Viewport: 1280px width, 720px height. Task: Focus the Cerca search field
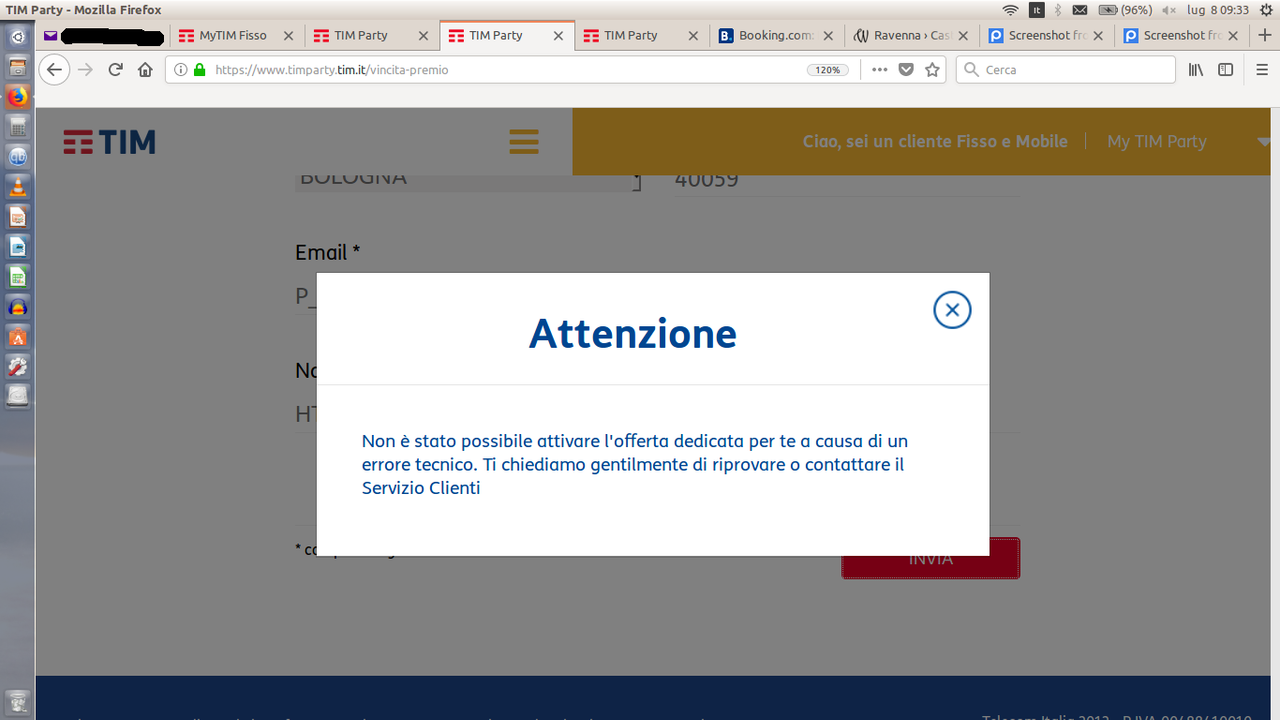1066,70
